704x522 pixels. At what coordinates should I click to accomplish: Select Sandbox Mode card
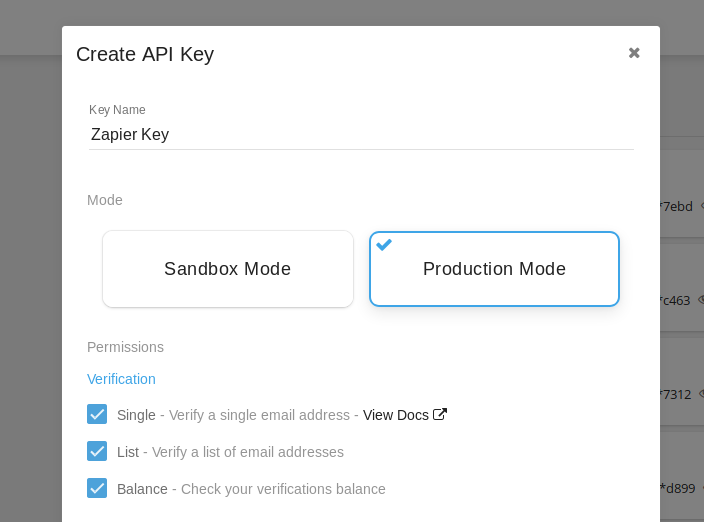(x=228, y=269)
